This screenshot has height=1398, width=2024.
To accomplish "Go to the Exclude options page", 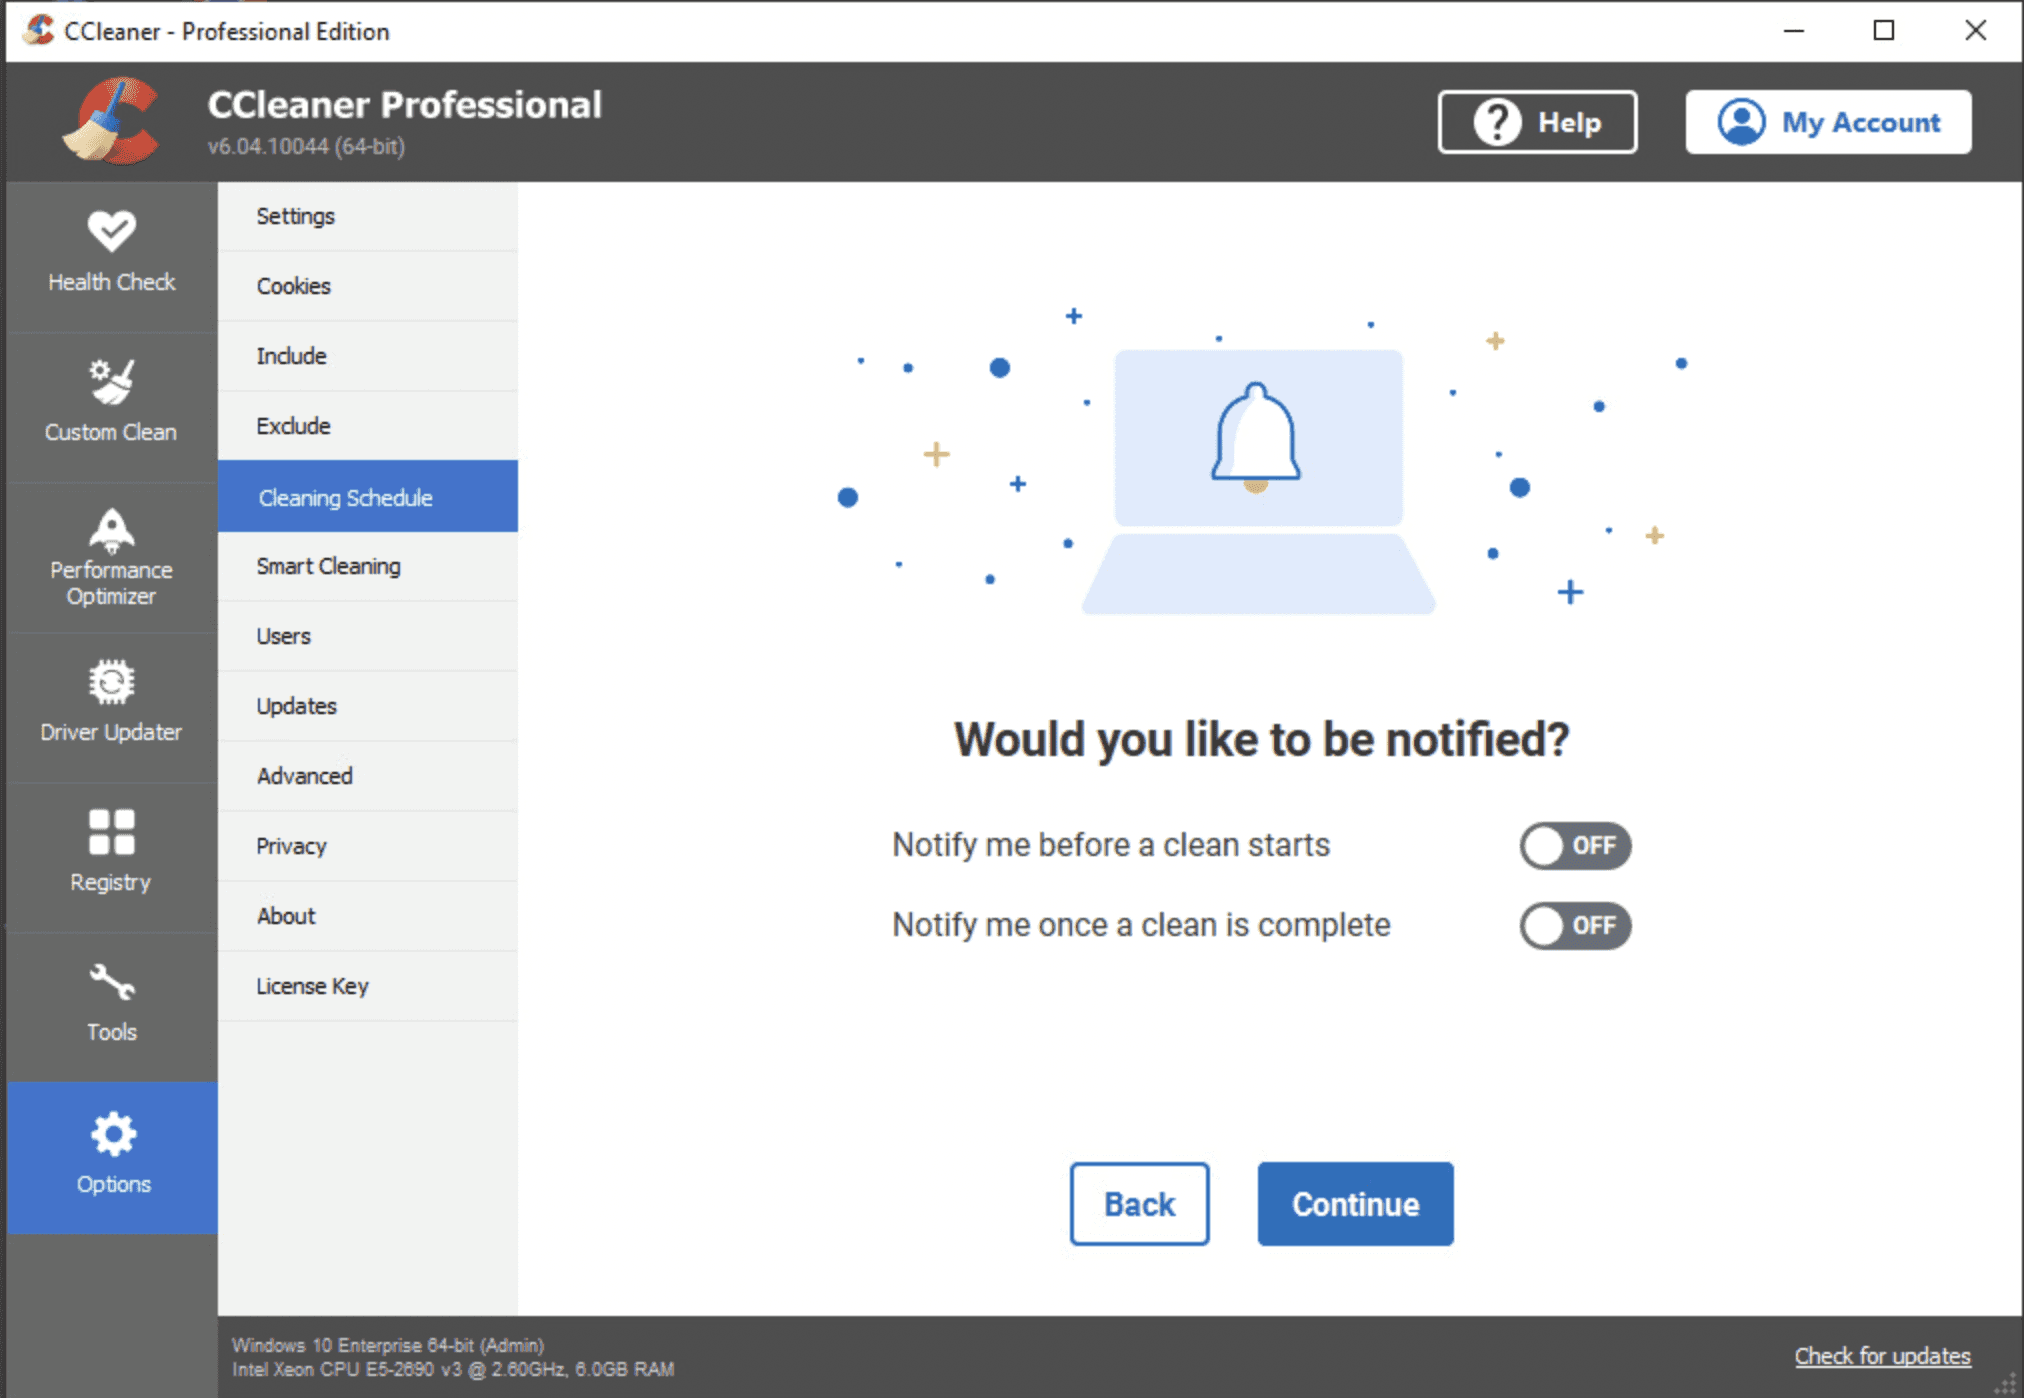I will [x=293, y=426].
